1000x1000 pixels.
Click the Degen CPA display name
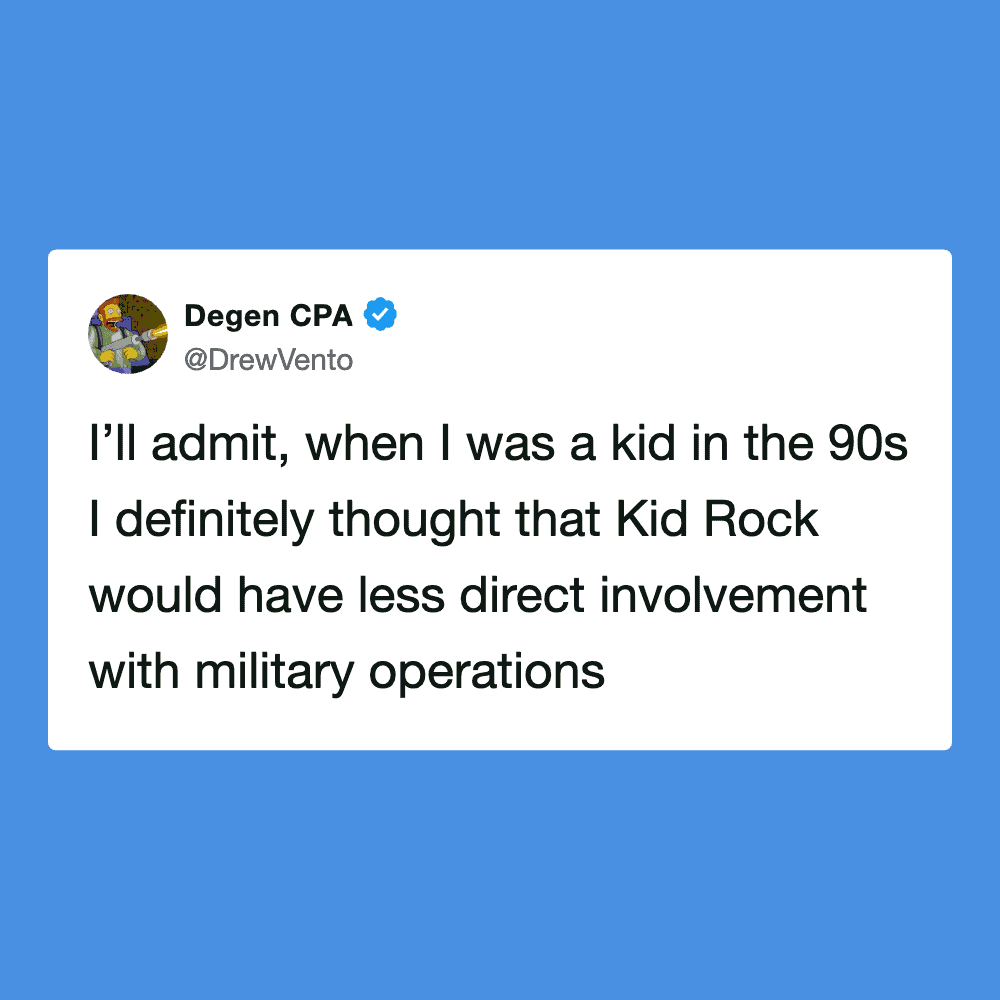(x=268, y=316)
